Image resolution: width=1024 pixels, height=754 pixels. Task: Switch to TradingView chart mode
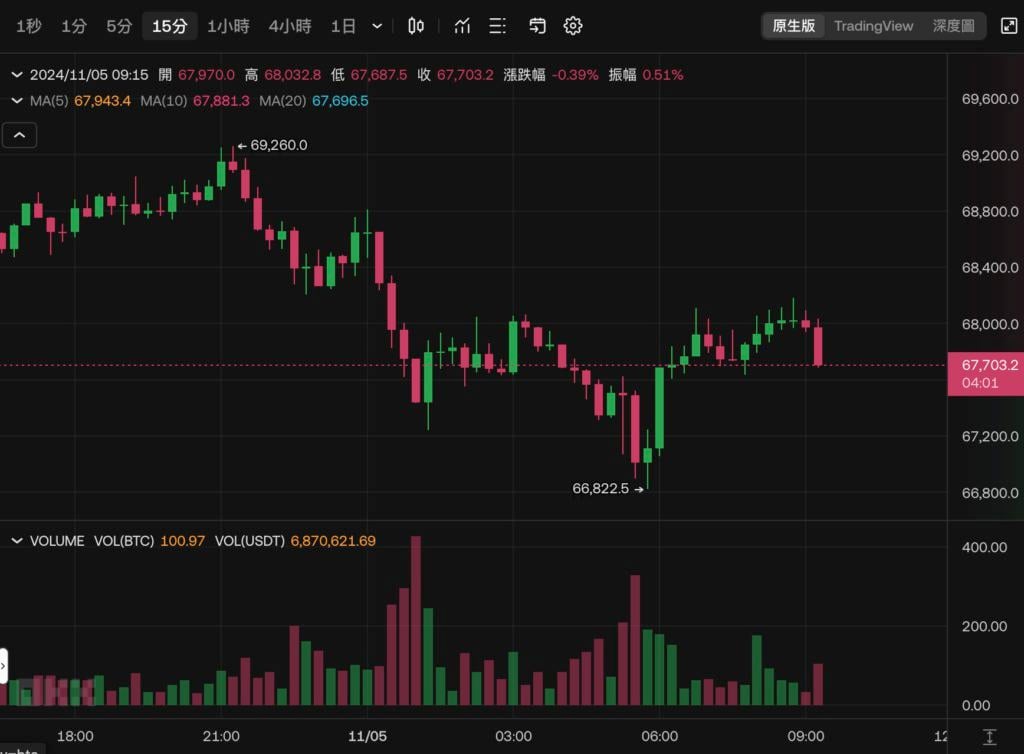pyautogui.click(x=873, y=26)
